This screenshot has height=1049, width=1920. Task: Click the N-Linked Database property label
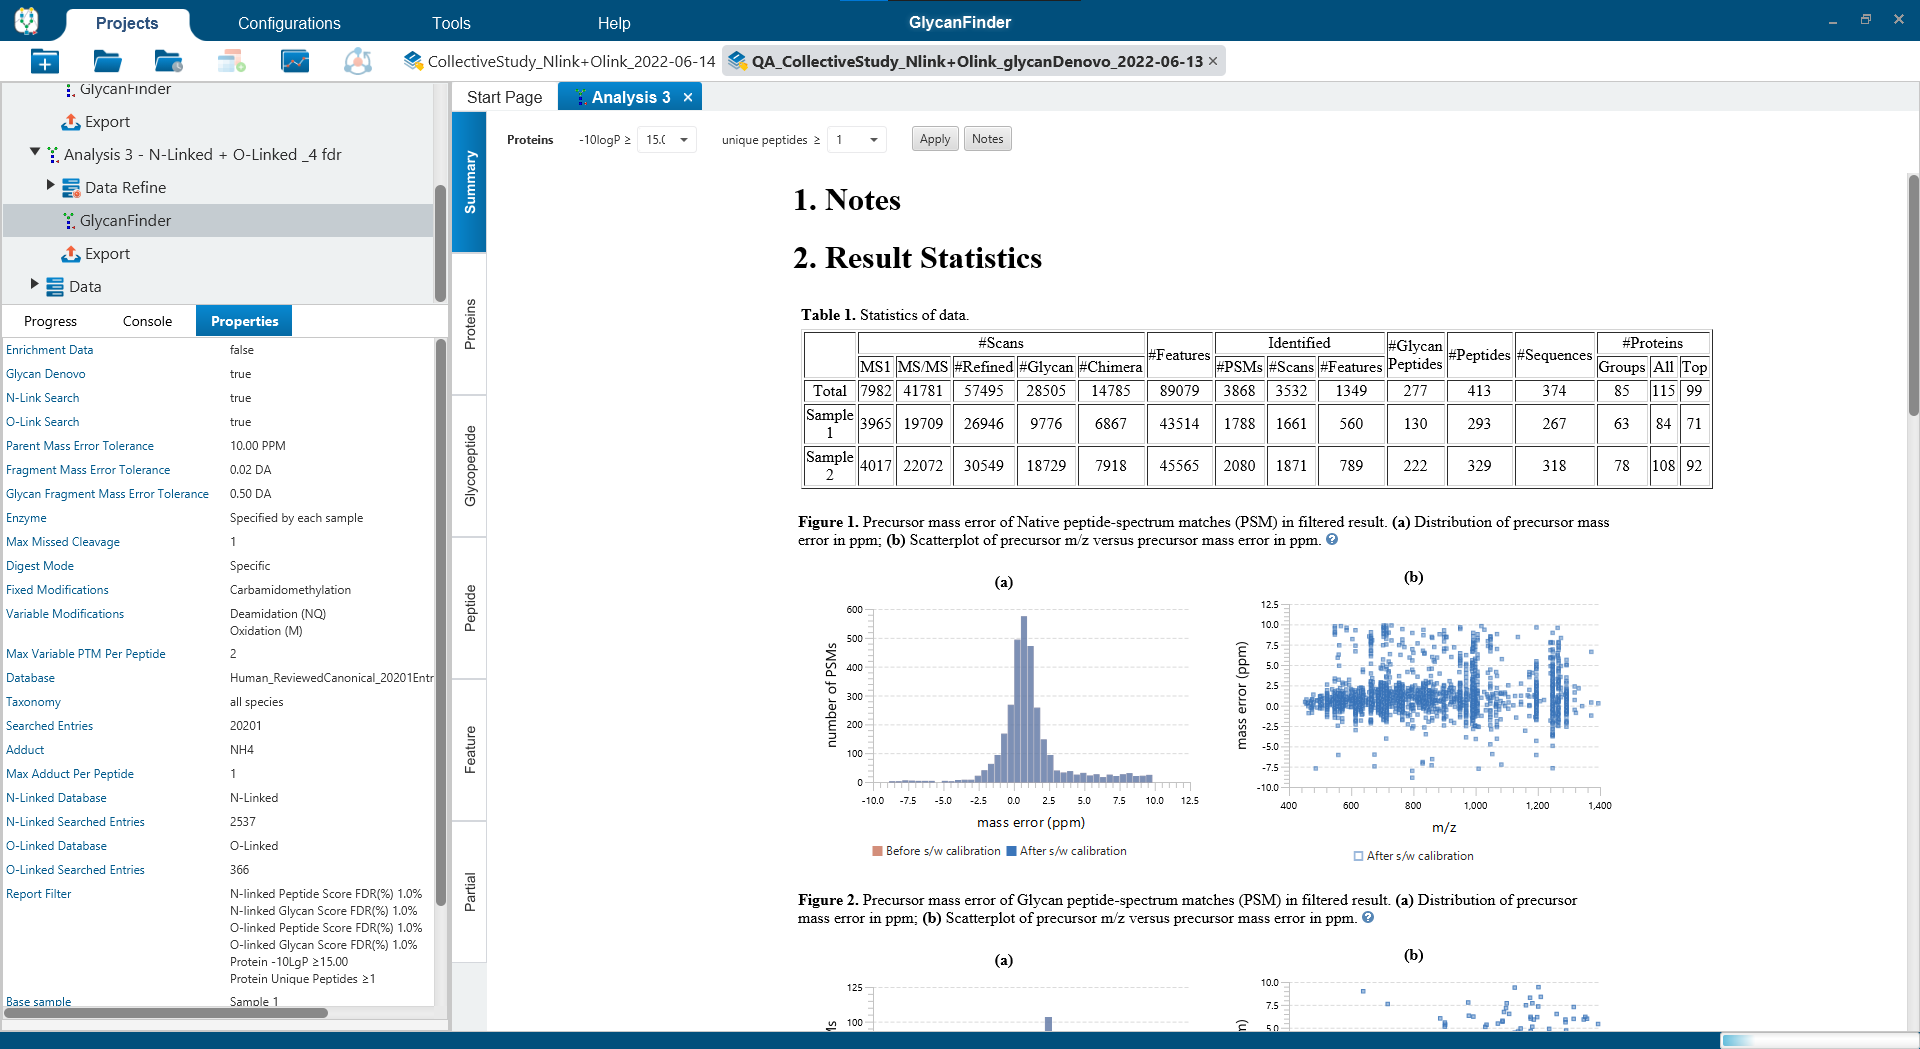click(x=56, y=798)
